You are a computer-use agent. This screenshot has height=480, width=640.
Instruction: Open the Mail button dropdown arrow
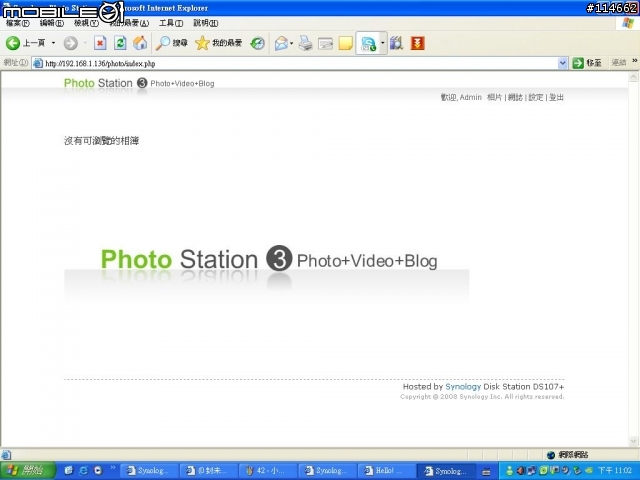[291, 43]
